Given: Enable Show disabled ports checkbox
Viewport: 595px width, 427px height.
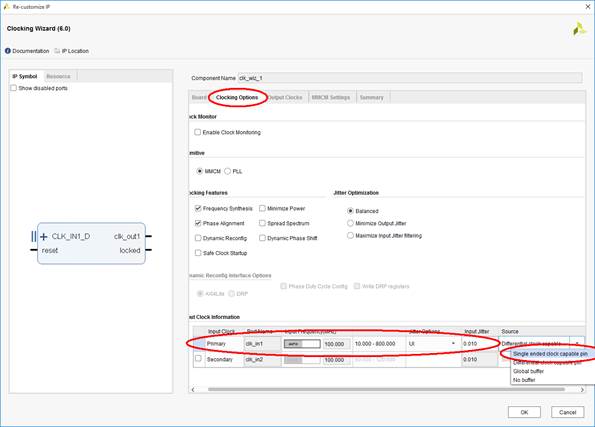Looking at the screenshot, I should [x=14, y=88].
